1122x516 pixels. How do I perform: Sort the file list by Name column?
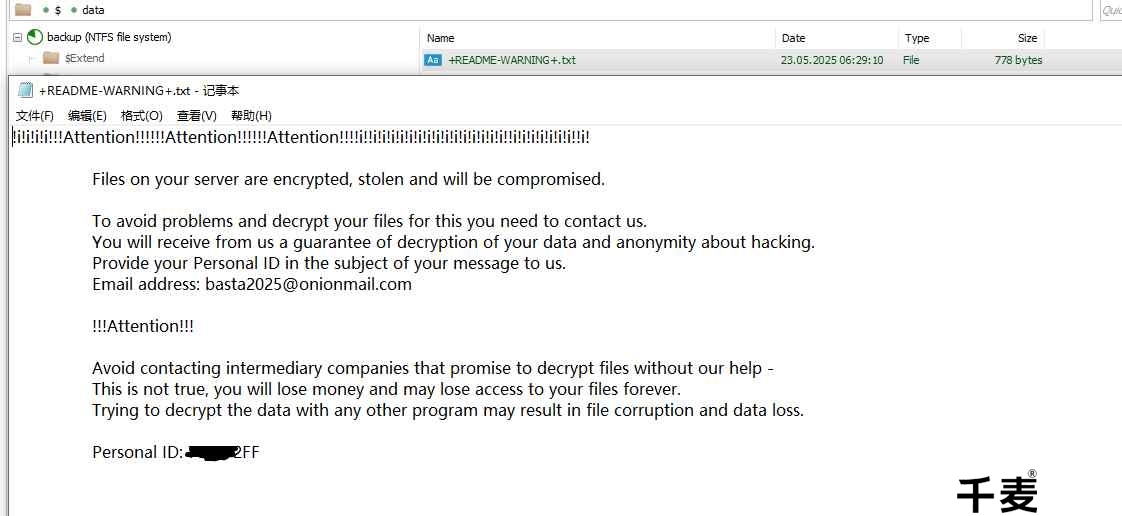441,38
